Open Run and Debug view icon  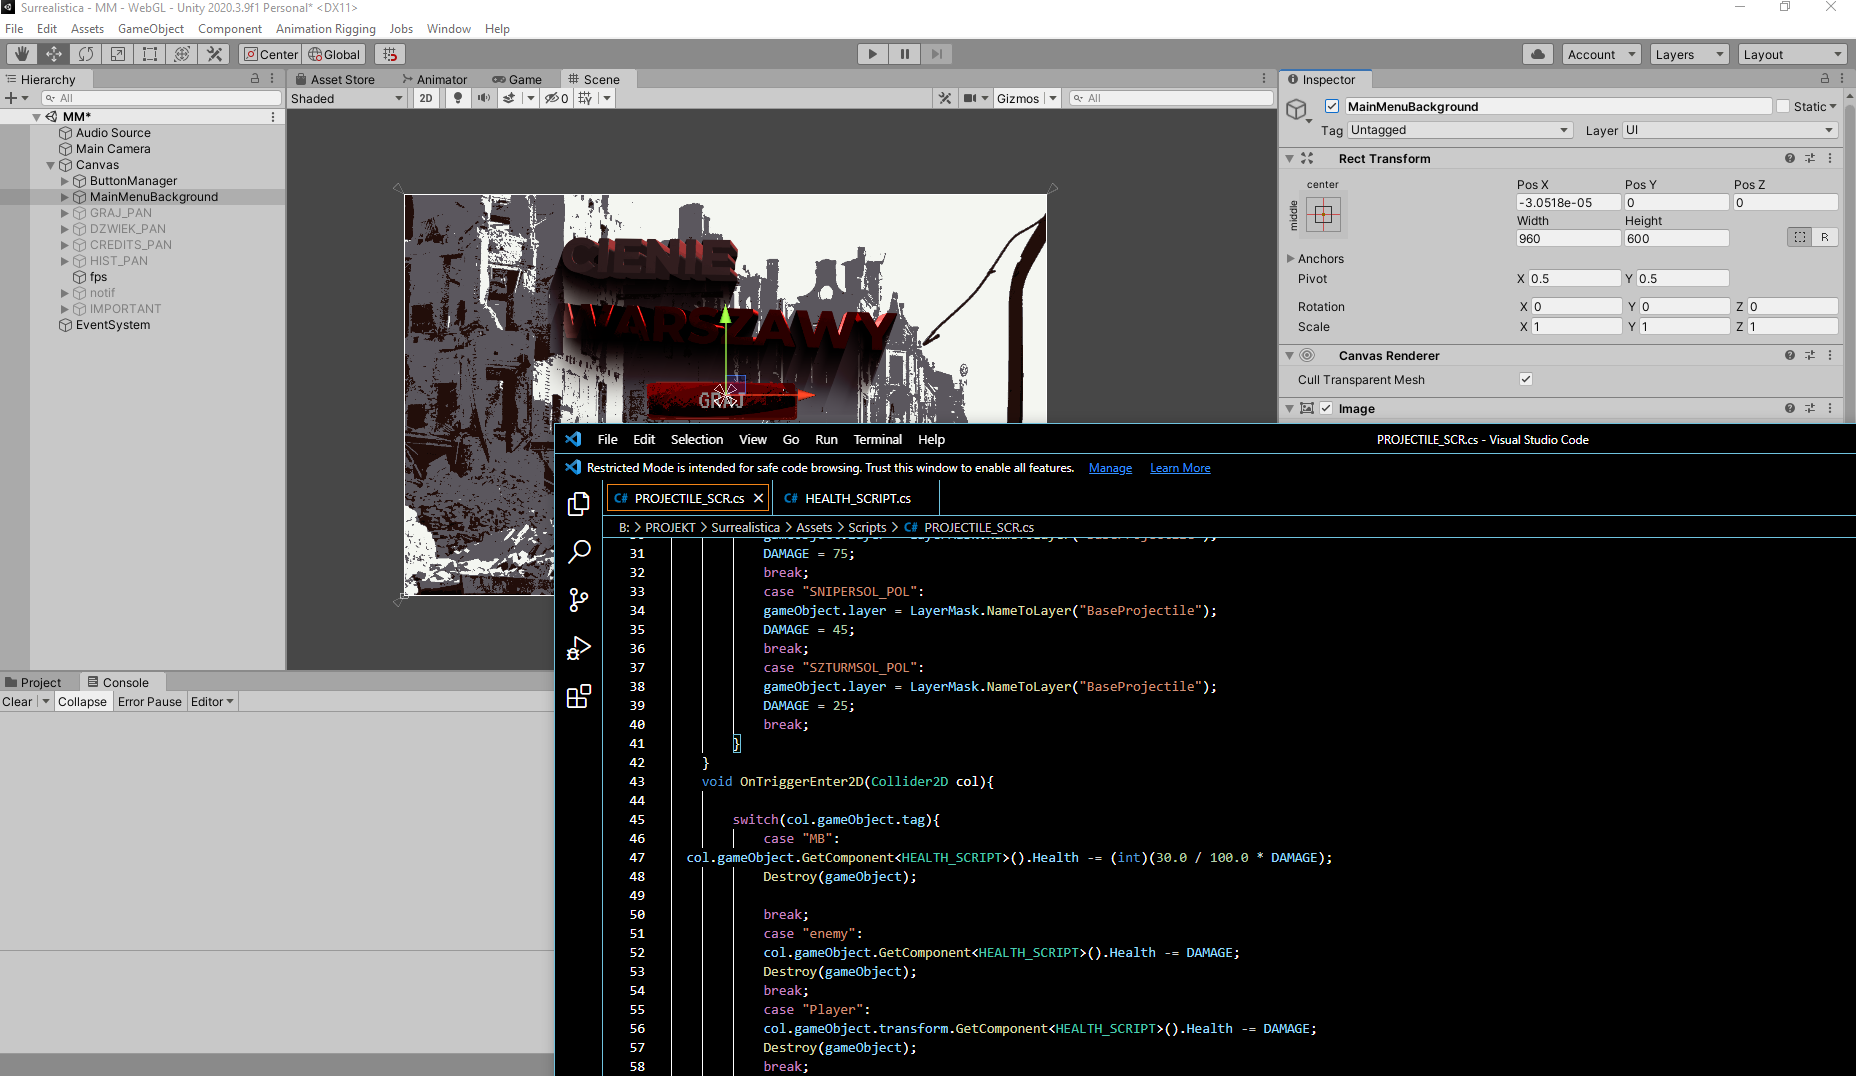coord(579,648)
